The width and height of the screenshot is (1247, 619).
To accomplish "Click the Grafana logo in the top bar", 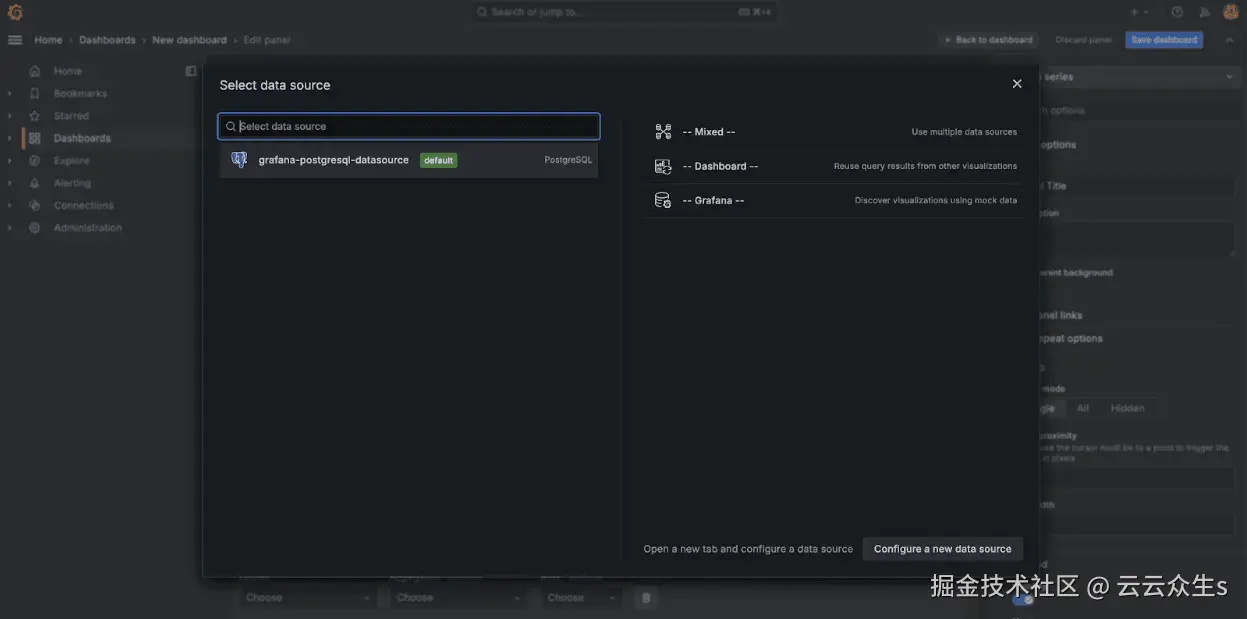I will point(15,12).
